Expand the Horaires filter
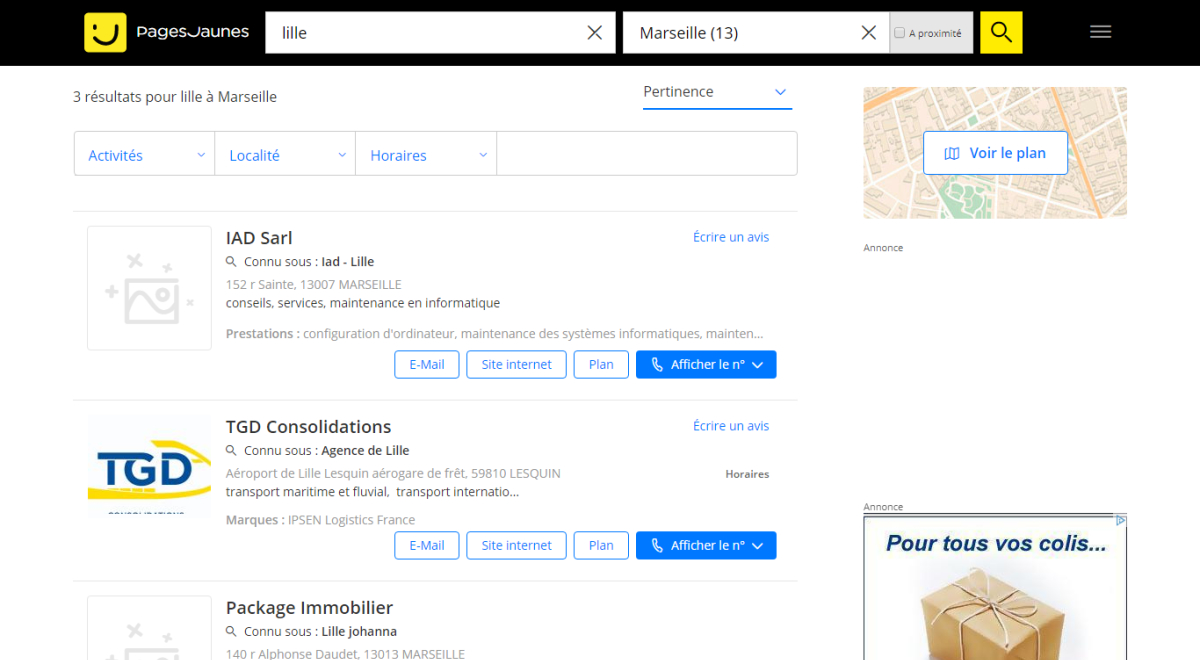This screenshot has width=1200, height=660. point(427,155)
